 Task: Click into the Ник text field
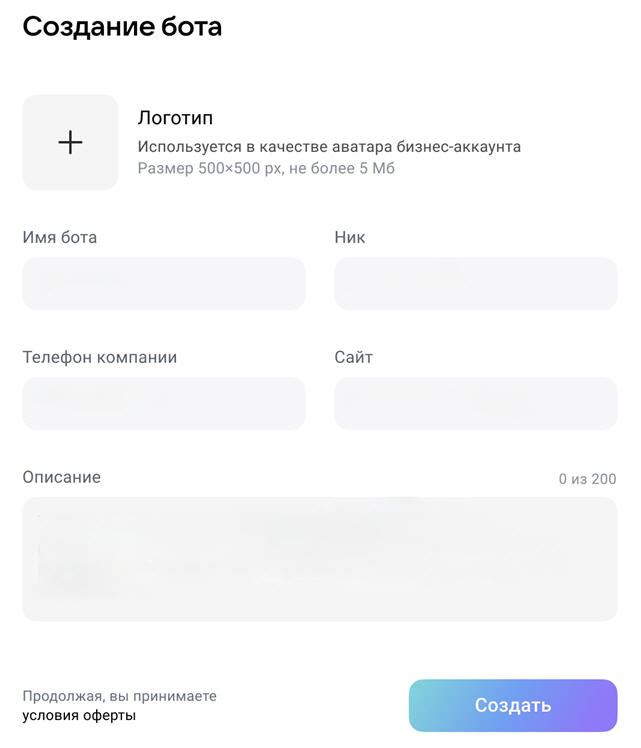coord(475,284)
